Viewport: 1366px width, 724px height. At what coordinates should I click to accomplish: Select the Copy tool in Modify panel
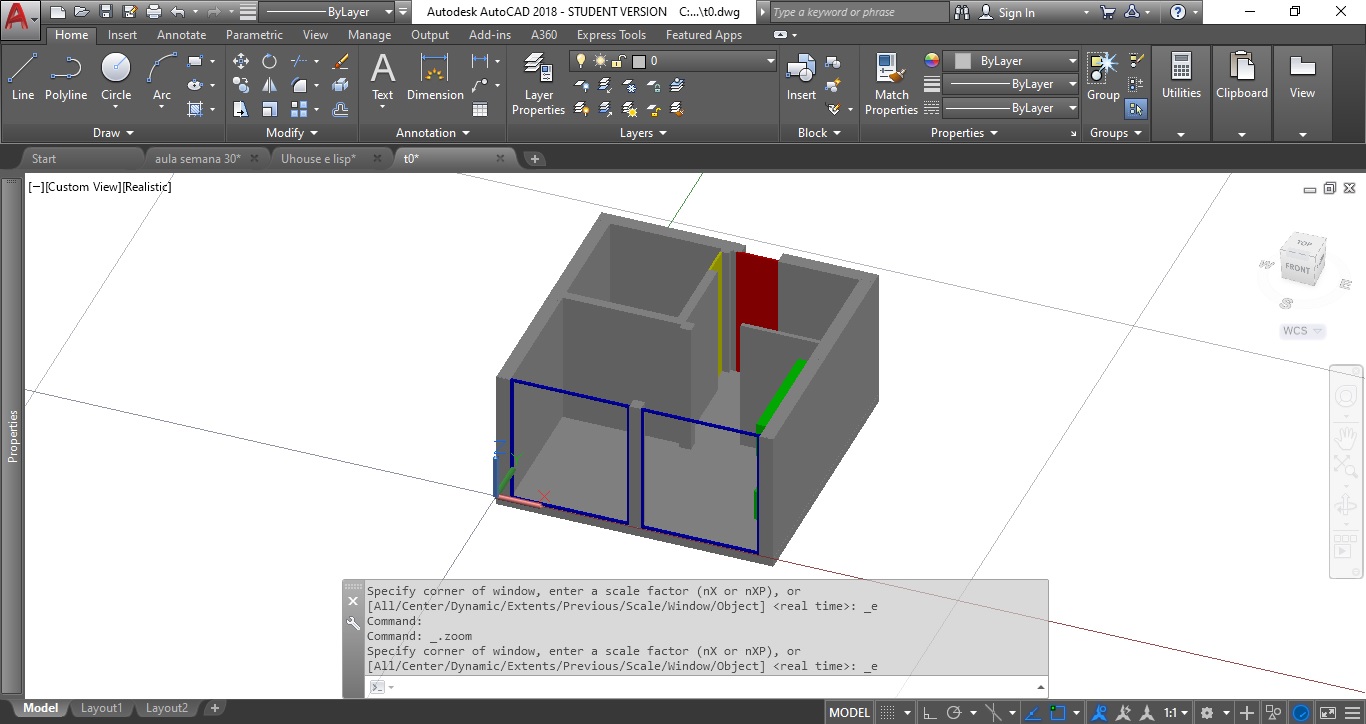pos(241,85)
